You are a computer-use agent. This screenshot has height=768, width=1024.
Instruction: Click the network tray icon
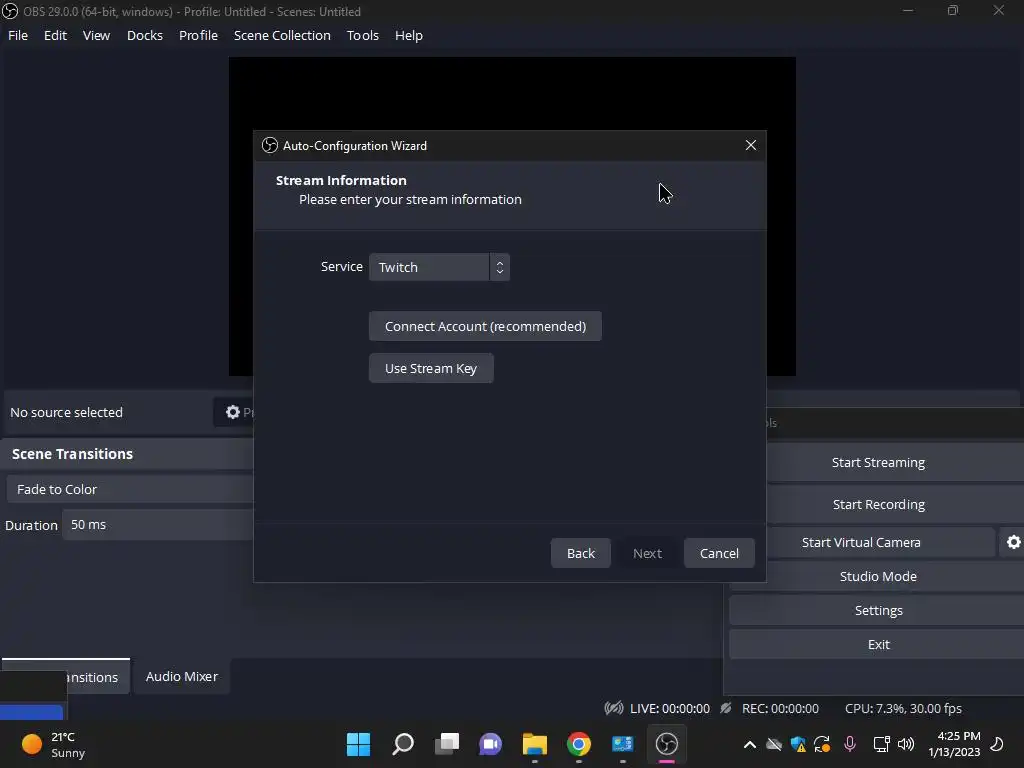pos(882,744)
